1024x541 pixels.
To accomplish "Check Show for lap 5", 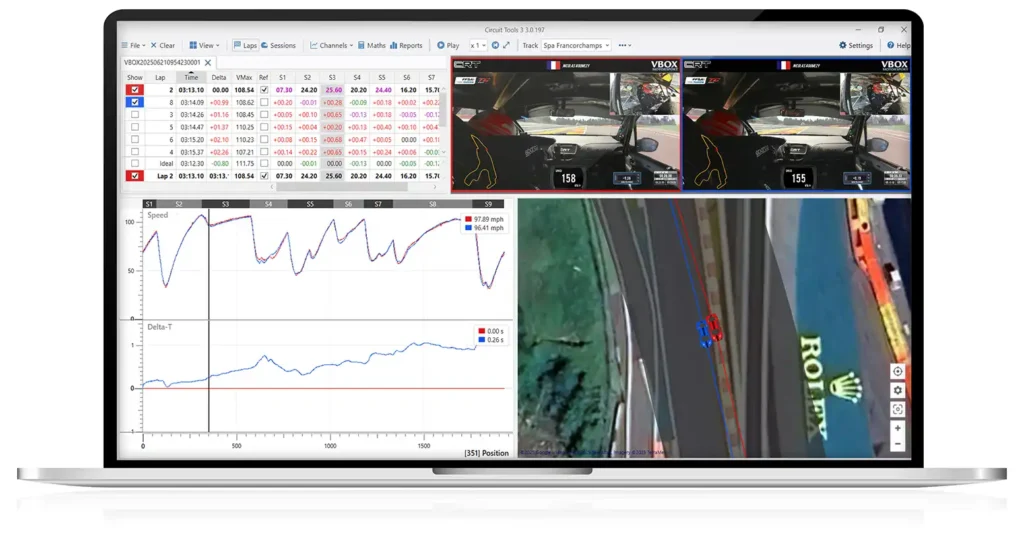I will 135,127.
